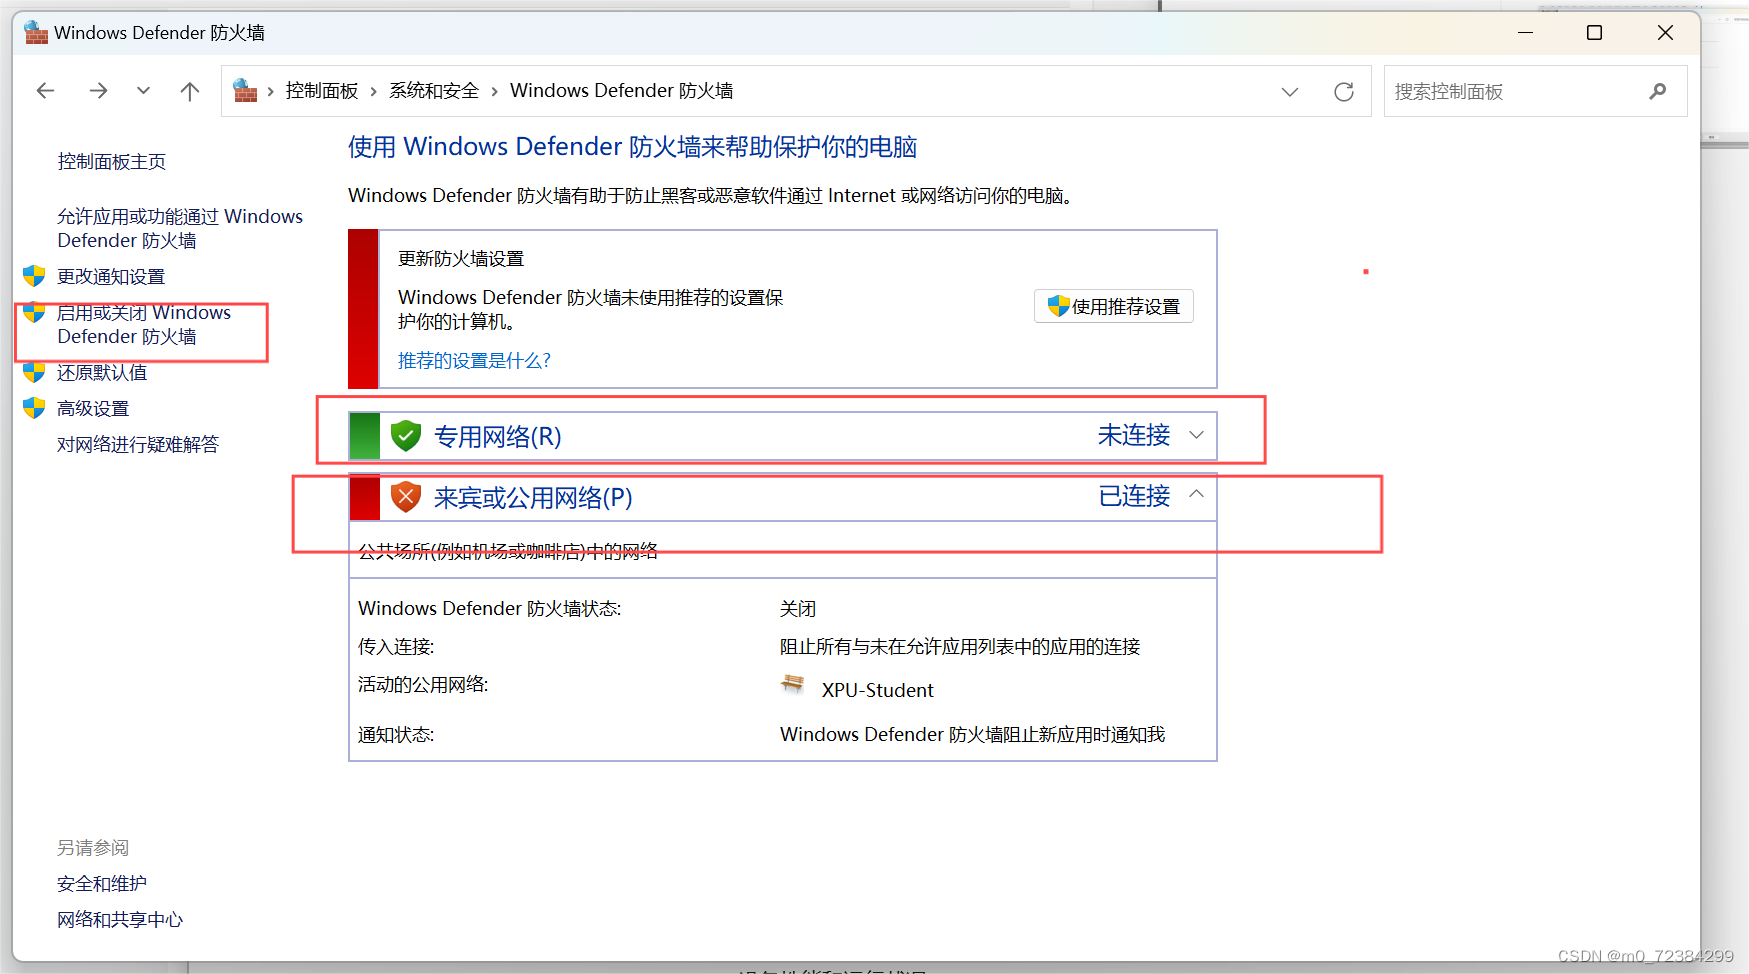Open 控制面板主页 link
Viewport: 1749px width, 974px height.
coord(112,162)
